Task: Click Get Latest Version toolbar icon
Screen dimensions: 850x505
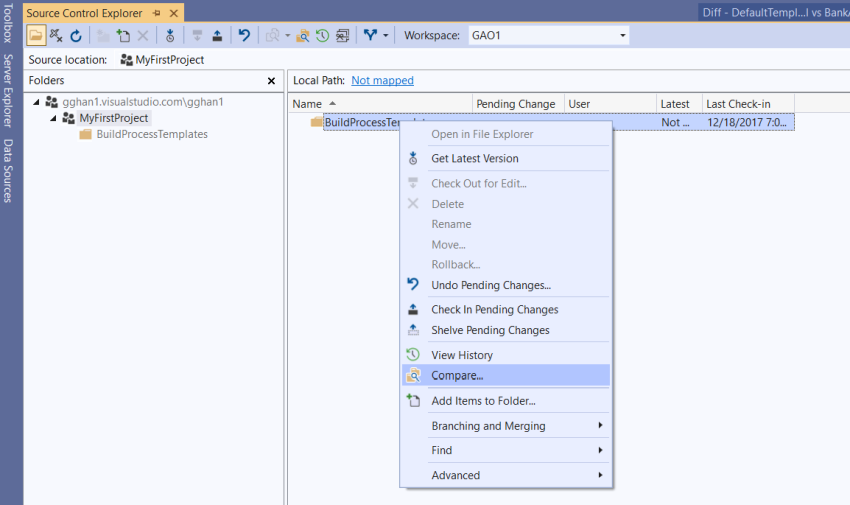Action: click(x=170, y=36)
